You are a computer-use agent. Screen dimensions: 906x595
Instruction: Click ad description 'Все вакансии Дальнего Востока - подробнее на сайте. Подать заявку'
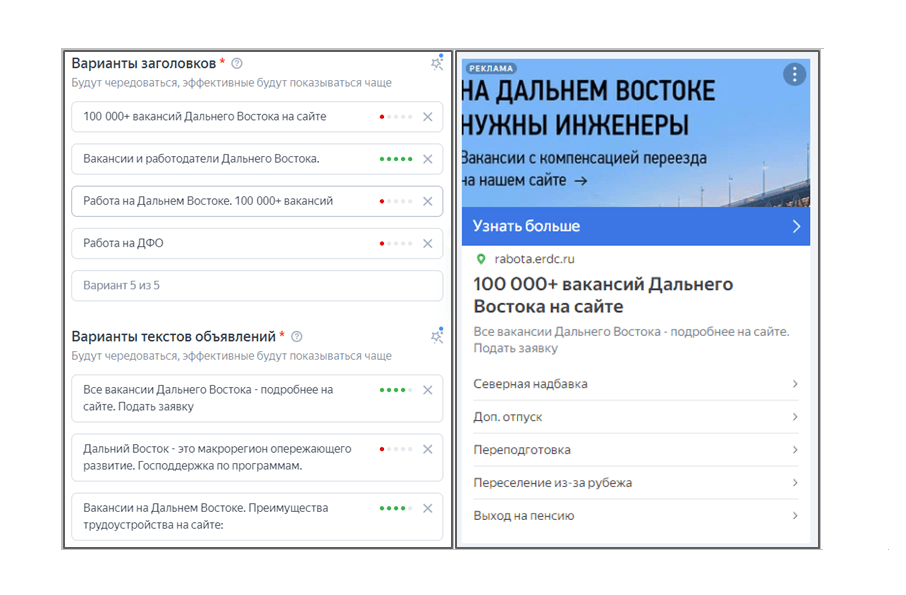632,340
